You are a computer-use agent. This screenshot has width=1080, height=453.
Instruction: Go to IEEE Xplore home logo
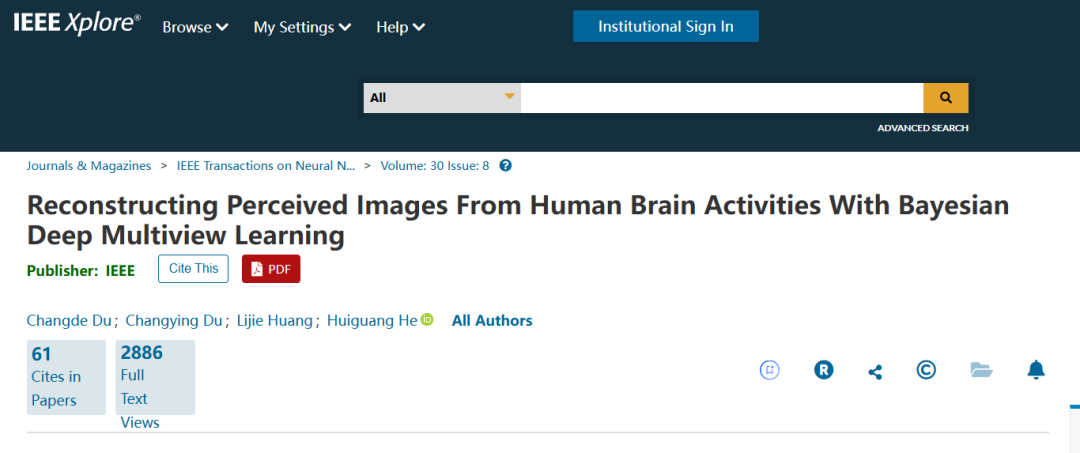(x=77, y=25)
